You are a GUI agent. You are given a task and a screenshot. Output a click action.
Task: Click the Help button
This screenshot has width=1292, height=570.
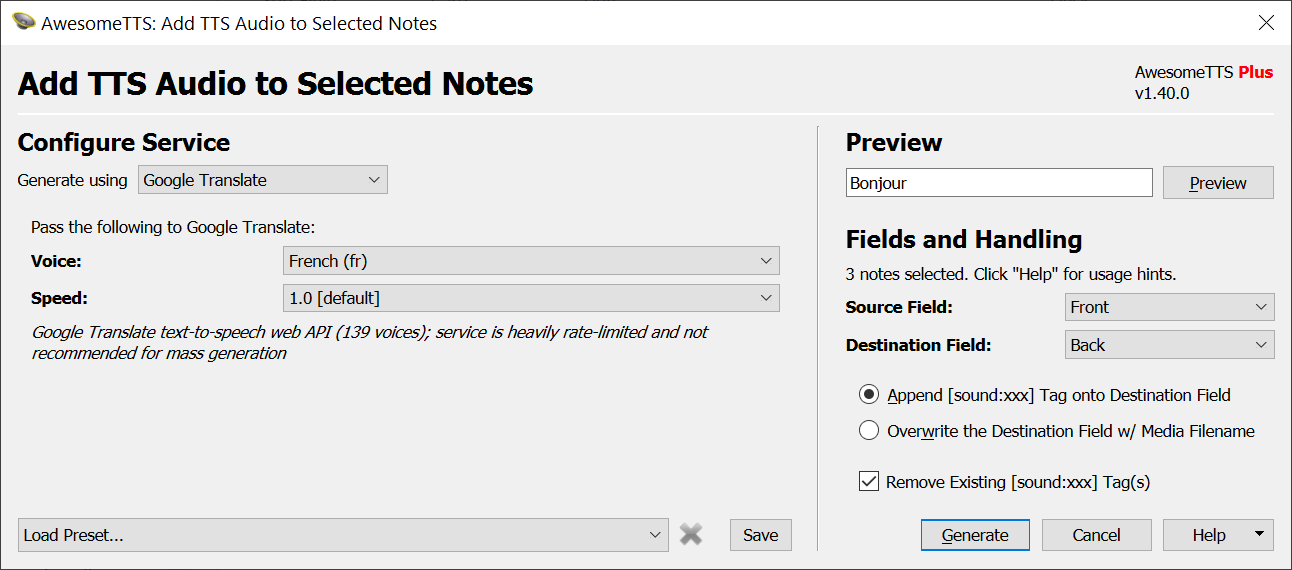1208,535
